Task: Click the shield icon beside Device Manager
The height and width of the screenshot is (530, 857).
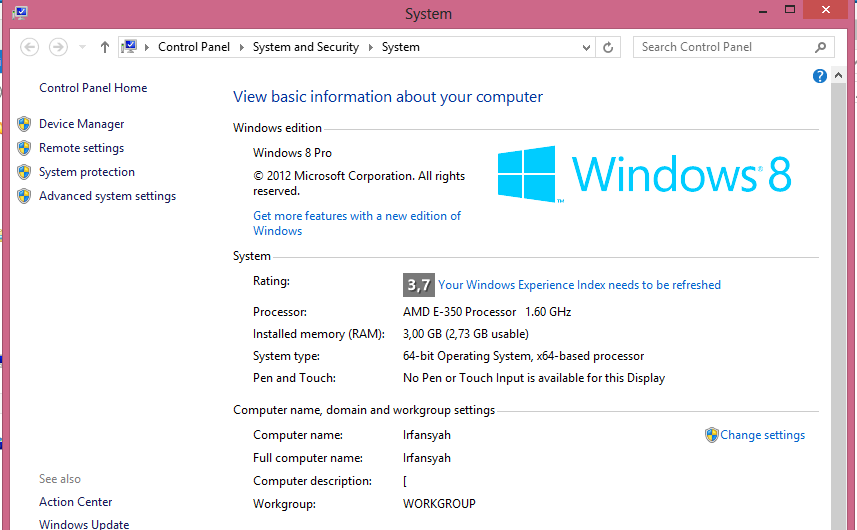Action: [x=24, y=124]
